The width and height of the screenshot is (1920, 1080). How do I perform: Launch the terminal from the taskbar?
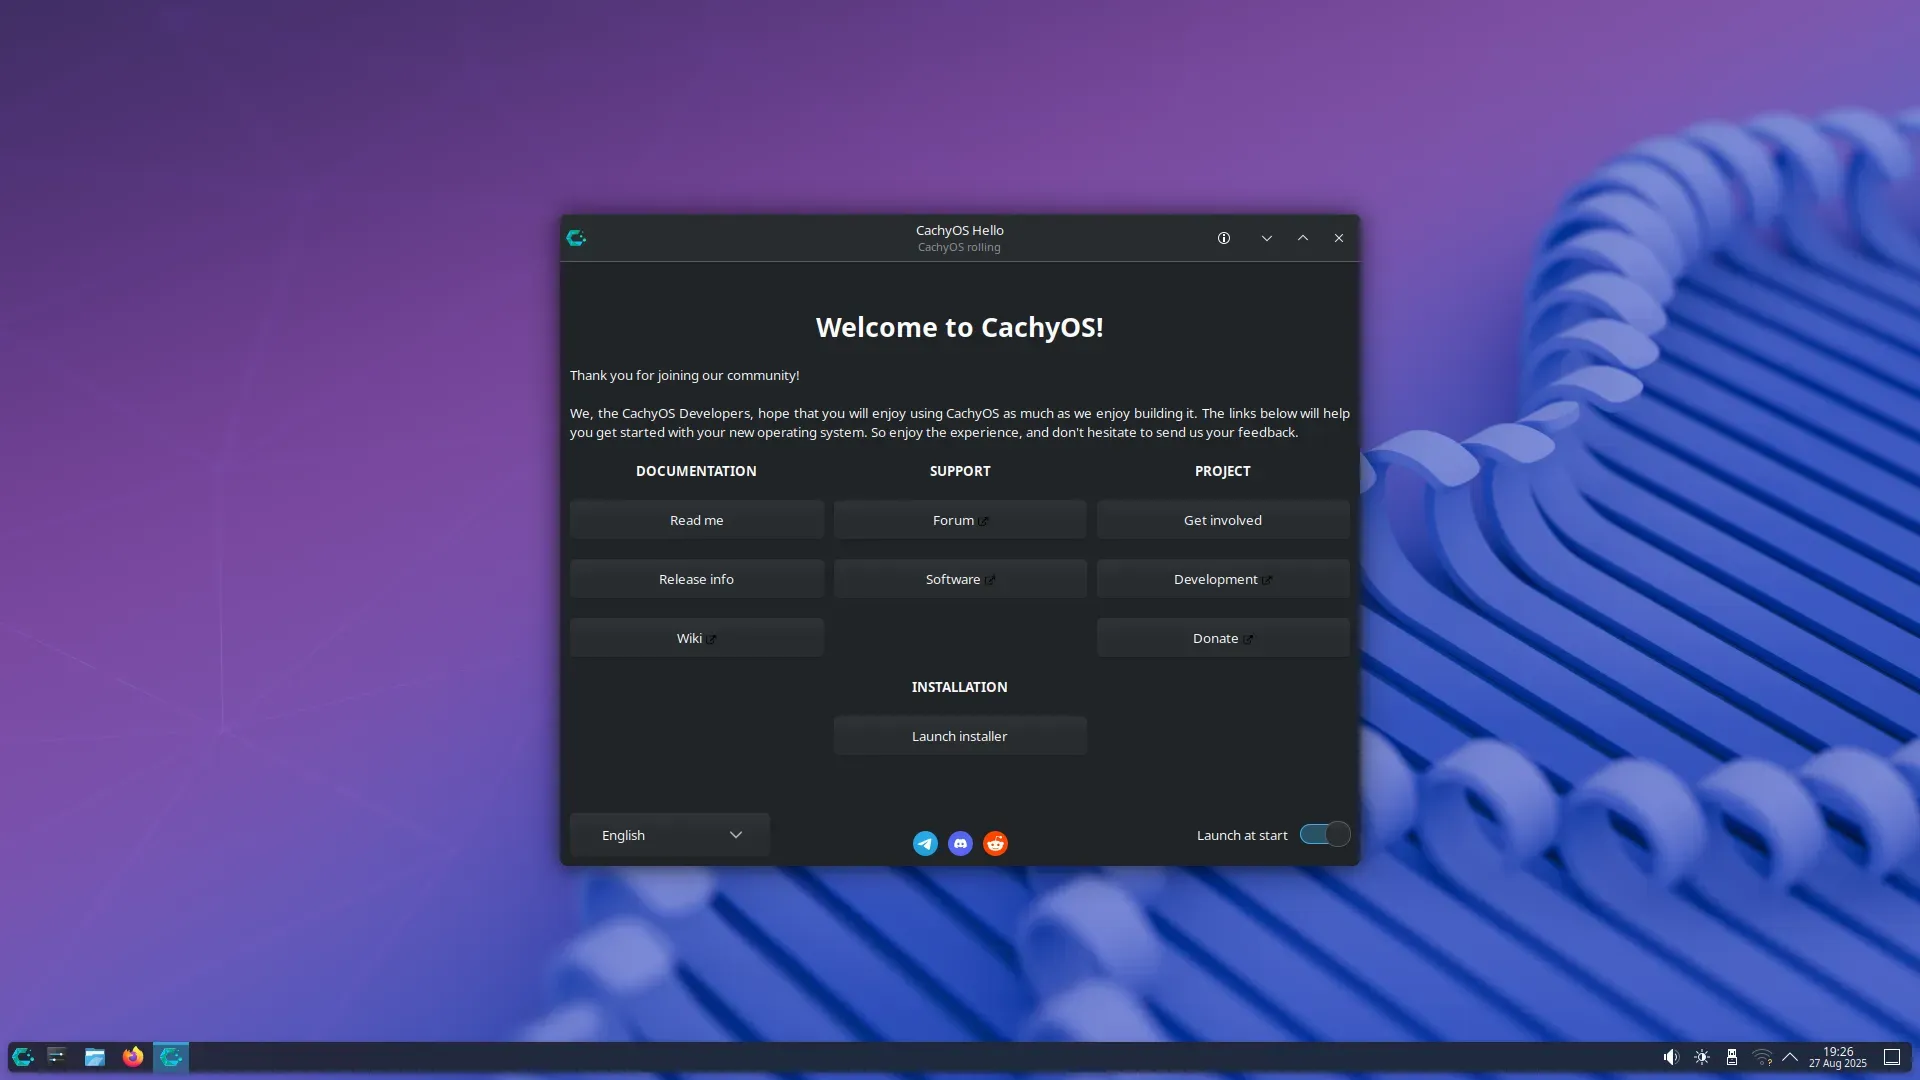(57, 1057)
